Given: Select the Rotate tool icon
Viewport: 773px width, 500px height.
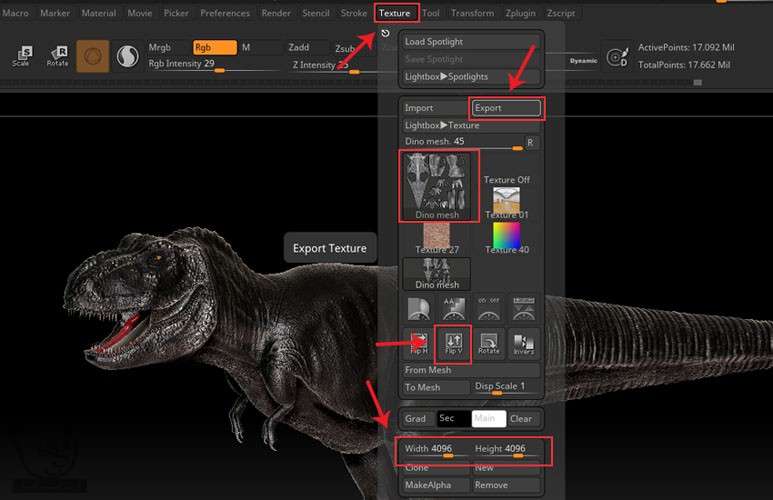Looking at the screenshot, I should [57, 56].
